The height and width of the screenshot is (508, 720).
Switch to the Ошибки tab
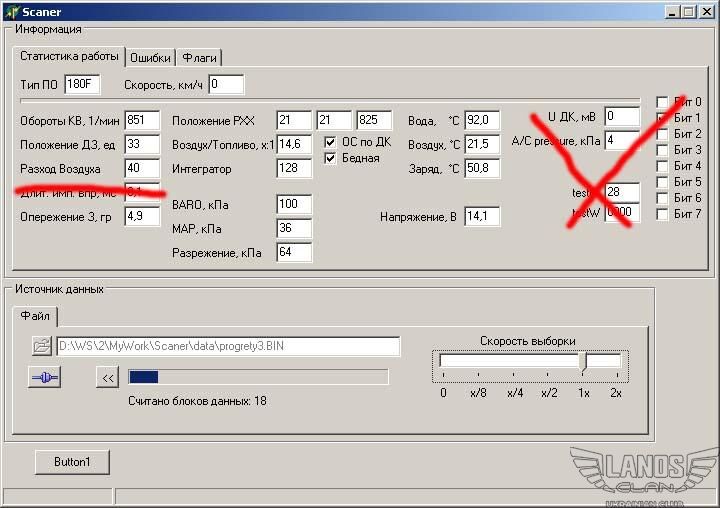pyautogui.click(x=150, y=58)
